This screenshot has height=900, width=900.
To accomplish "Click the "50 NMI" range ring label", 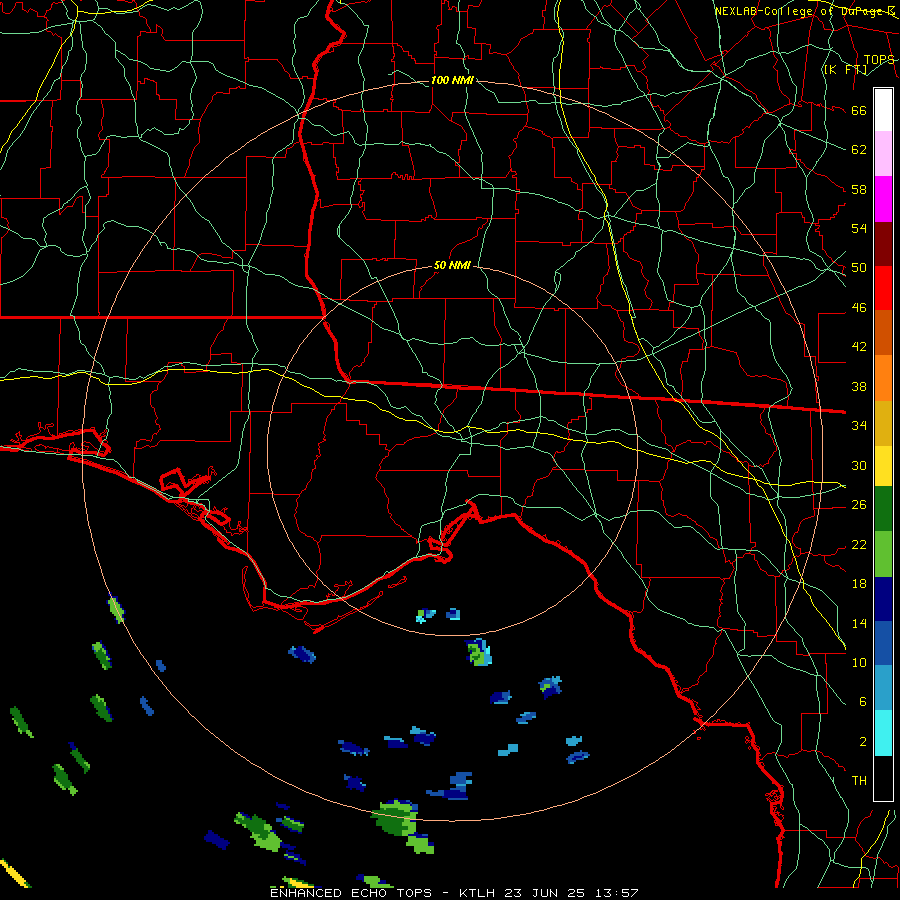I will coord(452,265).
